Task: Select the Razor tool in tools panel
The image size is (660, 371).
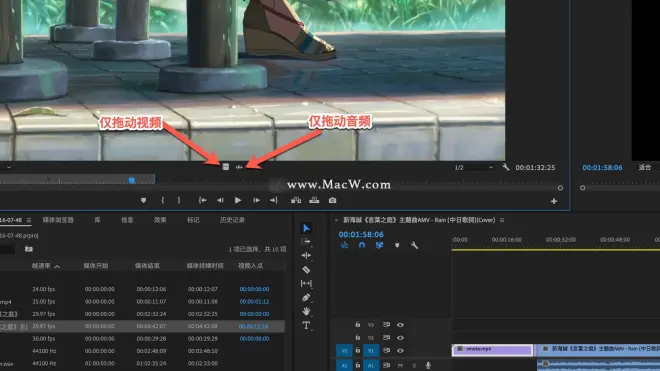Action: (306, 270)
